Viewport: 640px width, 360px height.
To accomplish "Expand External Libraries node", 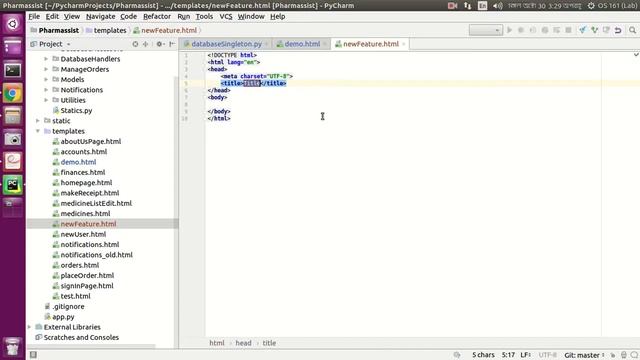I will [29, 327].
